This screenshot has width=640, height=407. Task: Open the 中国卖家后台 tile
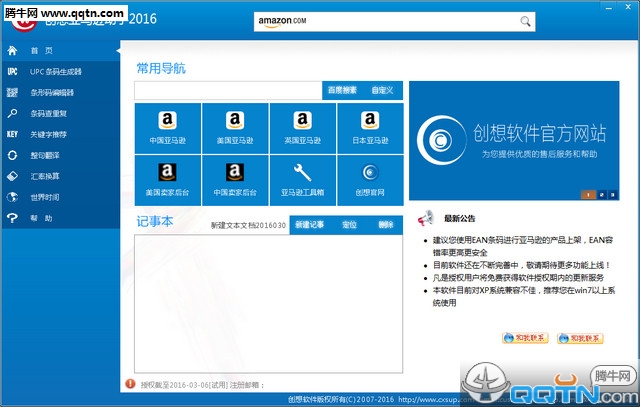coord(235,180)
